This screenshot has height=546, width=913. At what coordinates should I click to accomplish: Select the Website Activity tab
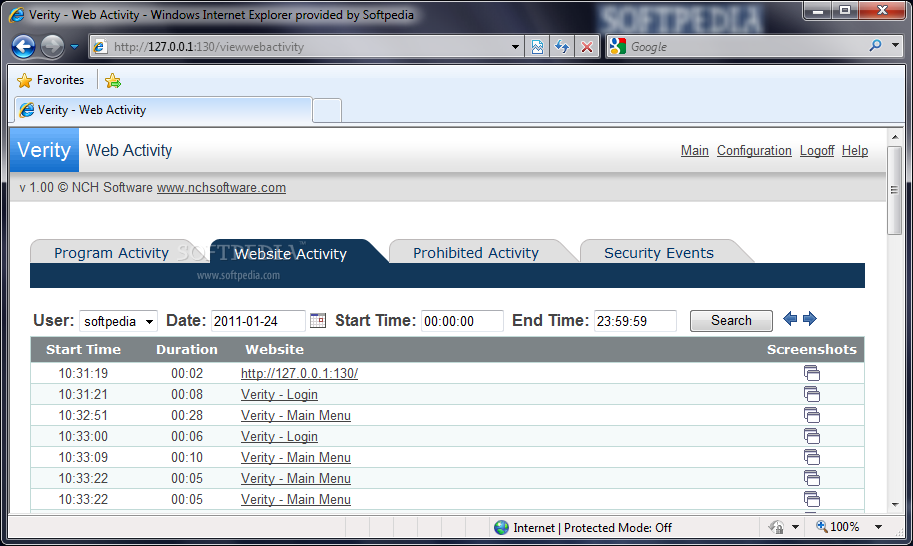pyautogui.click(x=290, y=253)
